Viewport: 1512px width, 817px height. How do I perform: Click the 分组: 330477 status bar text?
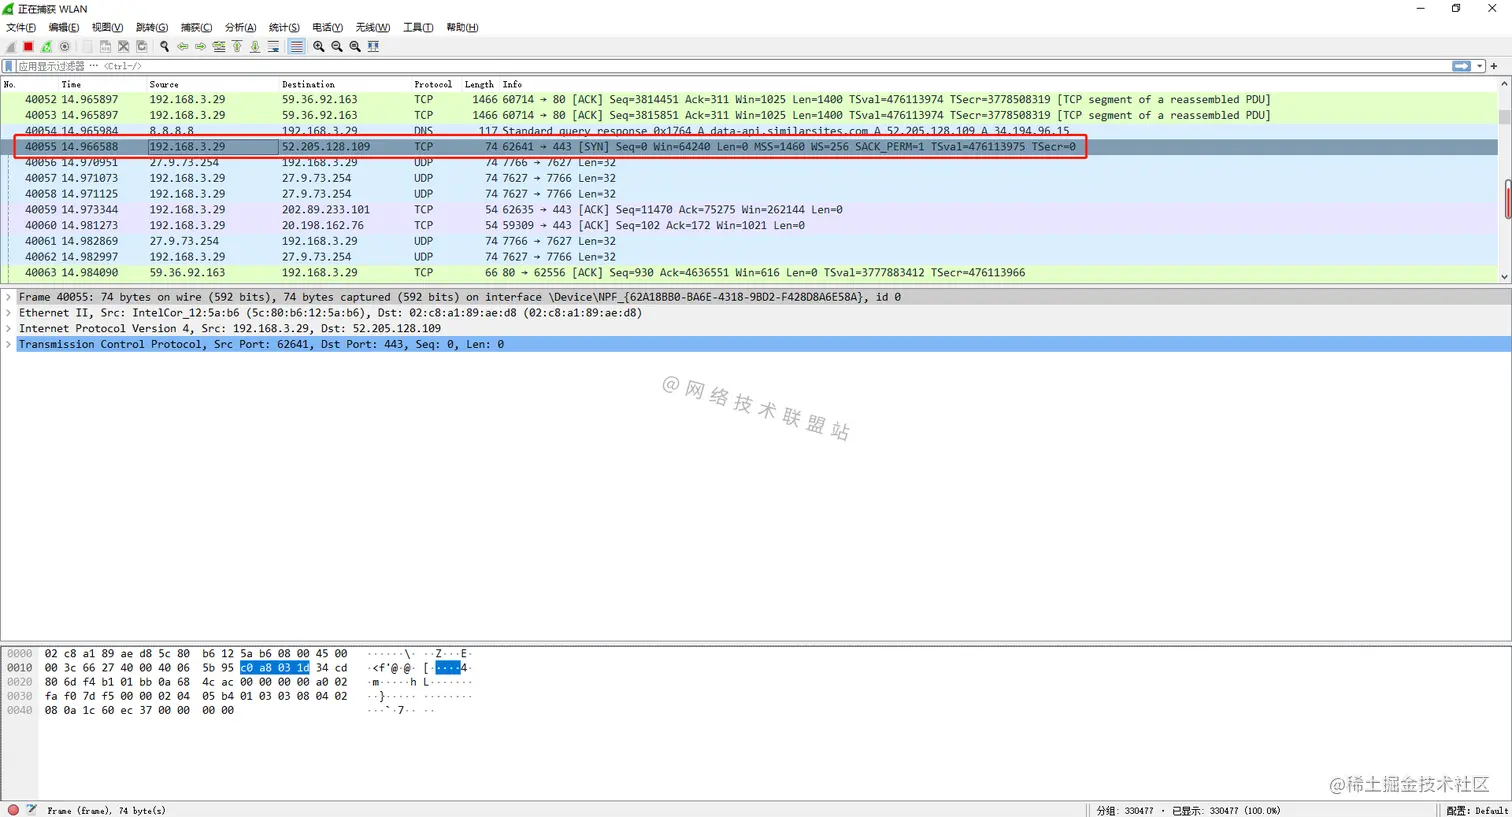click(1125, 810)
